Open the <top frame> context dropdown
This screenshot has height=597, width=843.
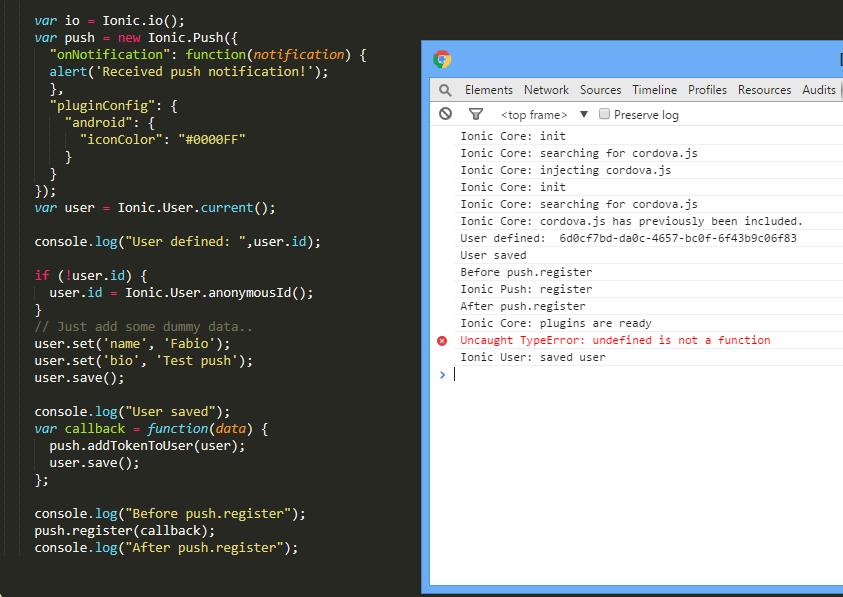[545, 115]
